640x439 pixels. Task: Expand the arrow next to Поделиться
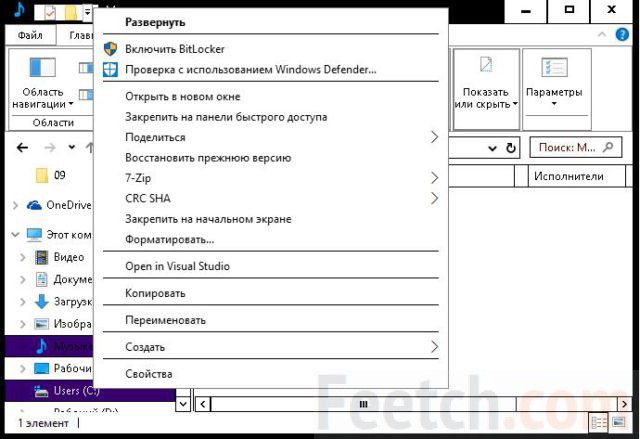click(435, 137)
